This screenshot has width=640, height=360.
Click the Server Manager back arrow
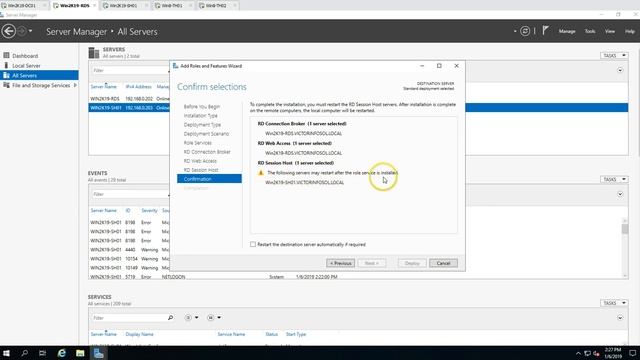(x=9, y=31)
